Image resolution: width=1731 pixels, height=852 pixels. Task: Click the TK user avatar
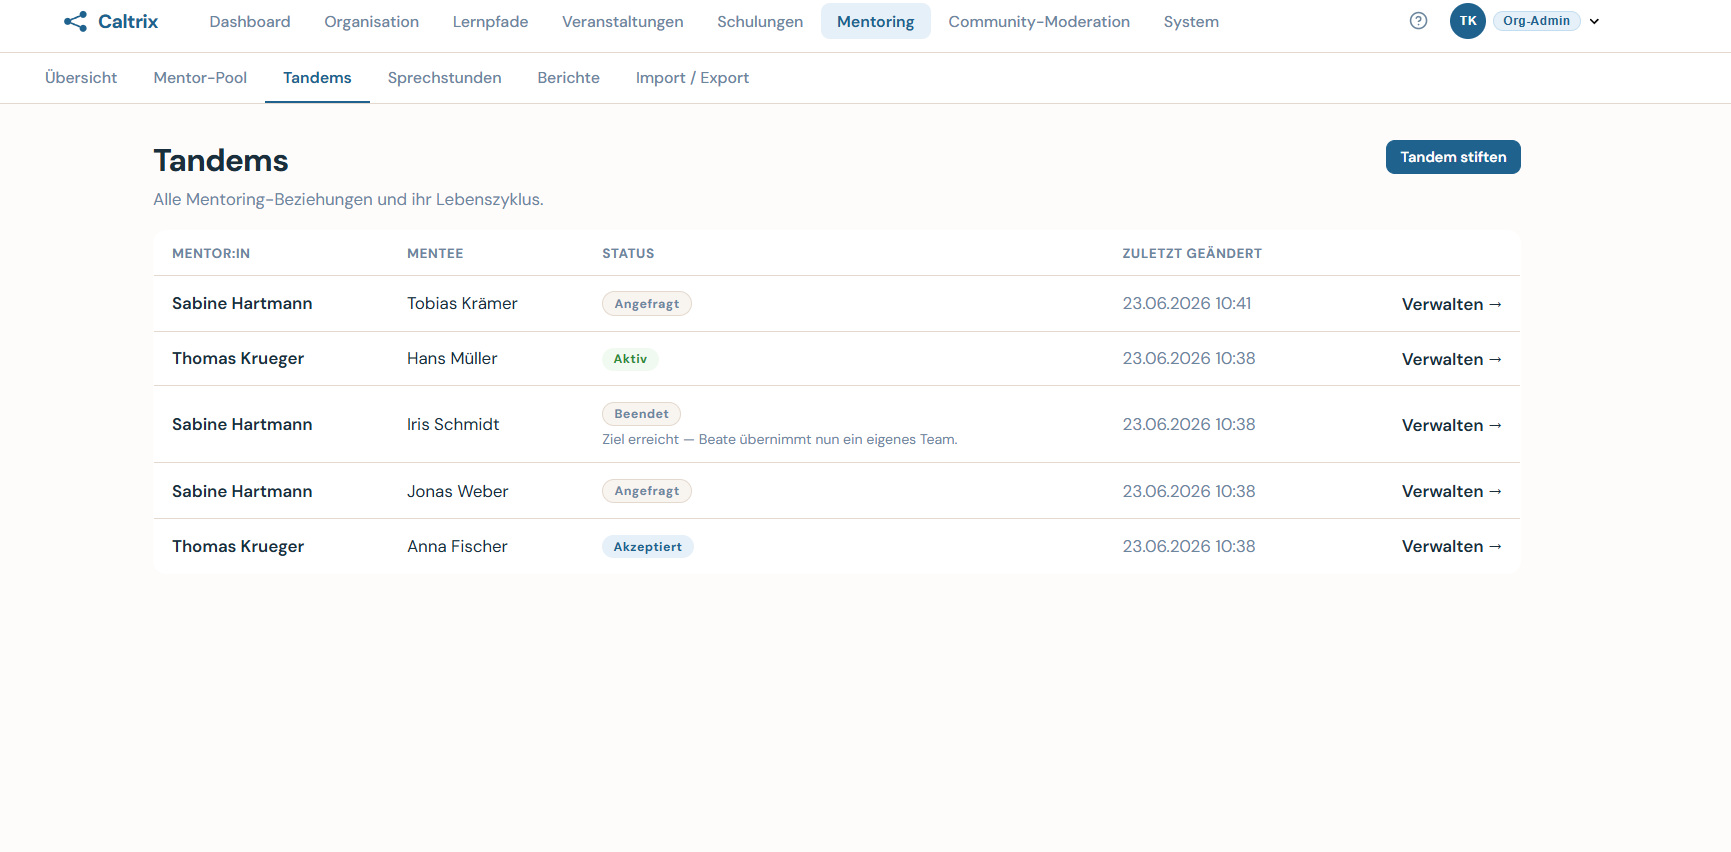tap(1467, 21)
